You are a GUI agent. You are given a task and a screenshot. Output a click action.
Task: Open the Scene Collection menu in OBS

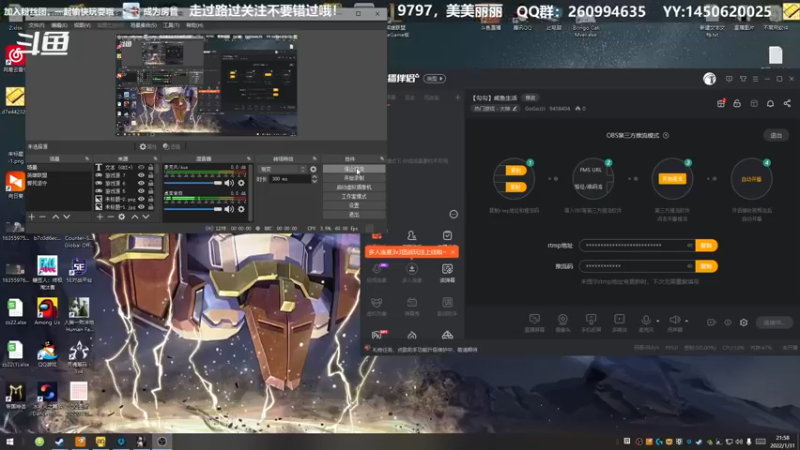143,25
